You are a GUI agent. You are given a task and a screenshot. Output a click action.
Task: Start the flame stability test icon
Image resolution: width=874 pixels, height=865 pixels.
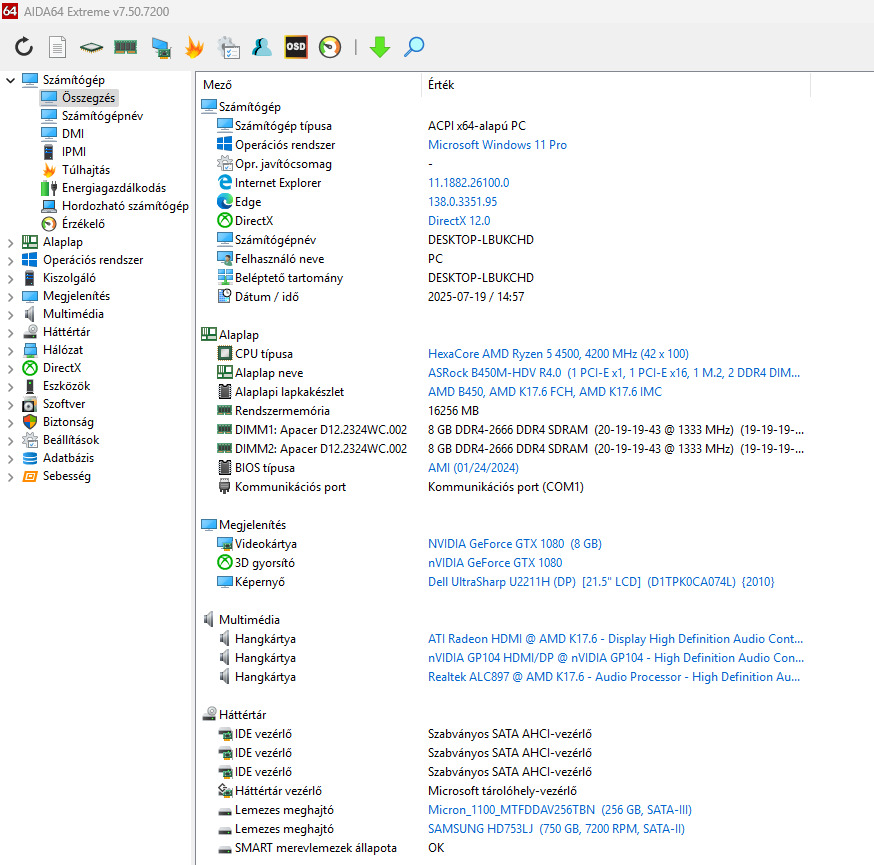tap(194, 47)
